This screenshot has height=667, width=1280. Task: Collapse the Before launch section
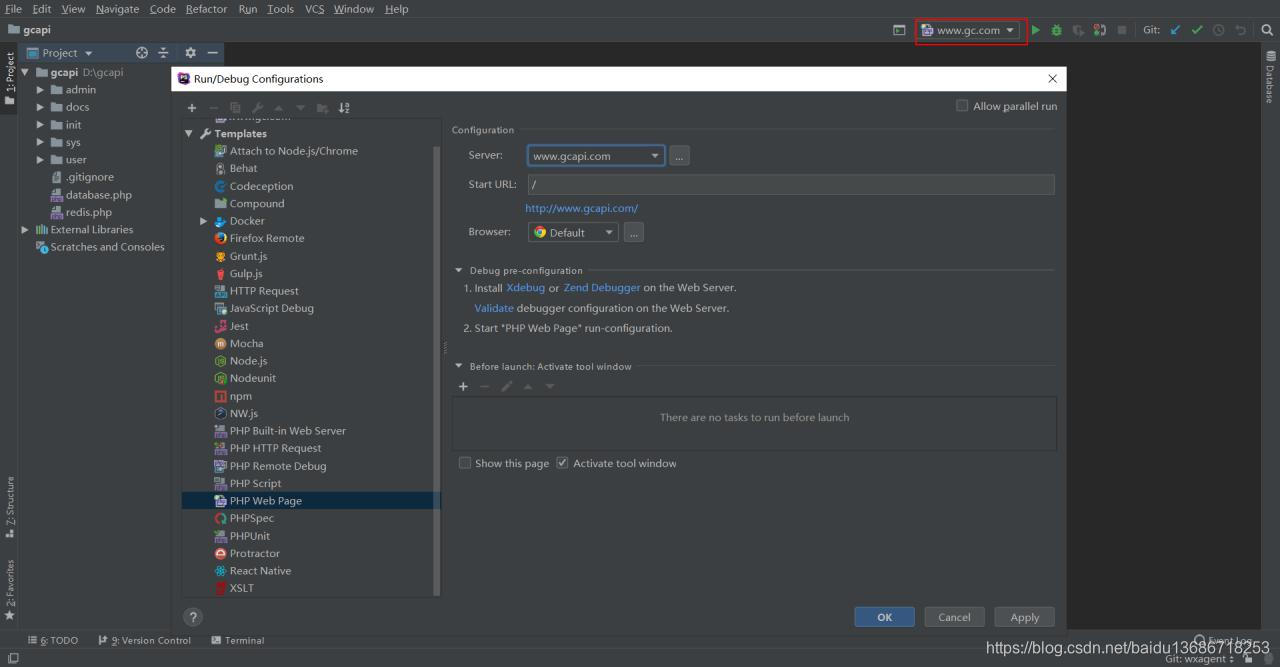click(459, 366)
